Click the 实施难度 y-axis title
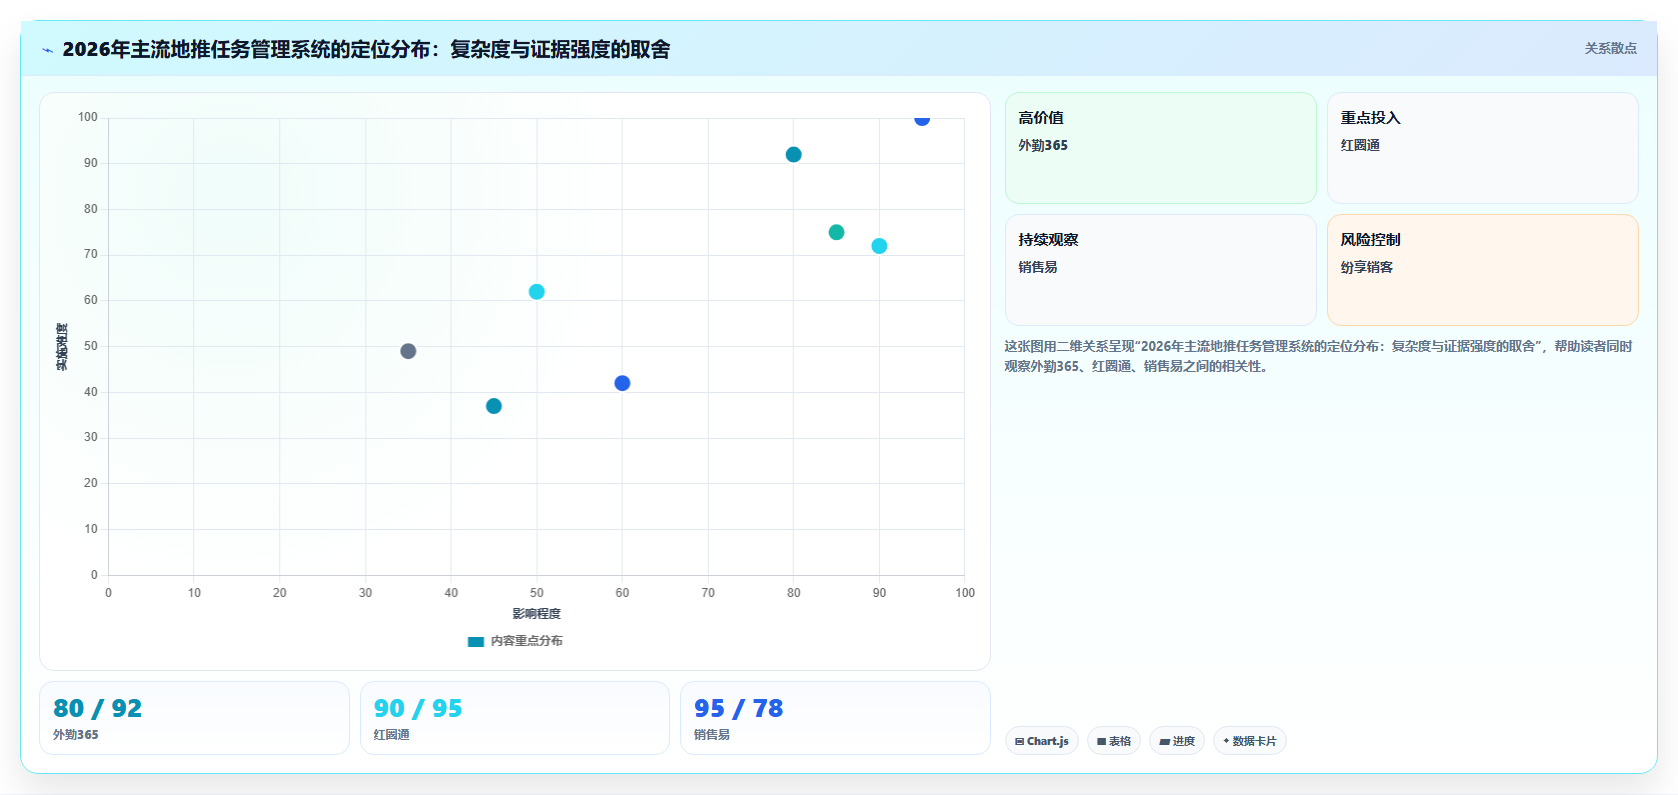This screenshot has width=1678, height=795. pyautogui.click(x=62, y=347)
